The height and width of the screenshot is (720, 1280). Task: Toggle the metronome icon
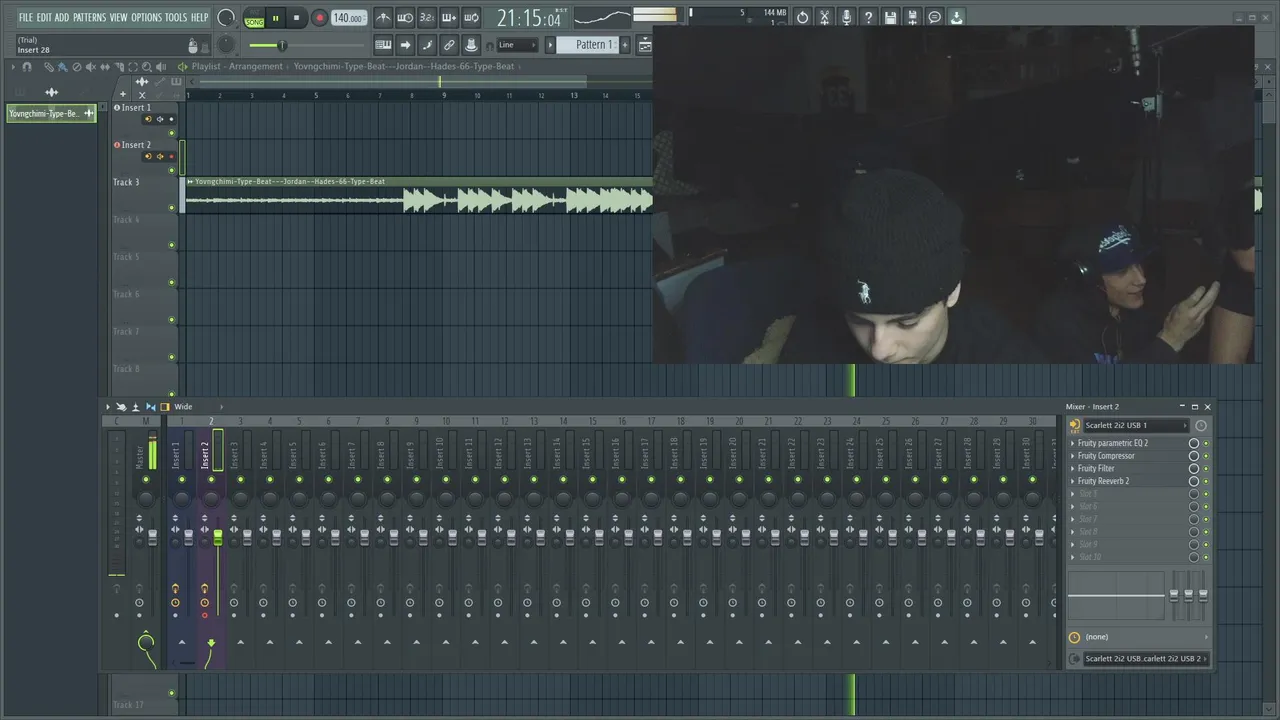point(383,18)
